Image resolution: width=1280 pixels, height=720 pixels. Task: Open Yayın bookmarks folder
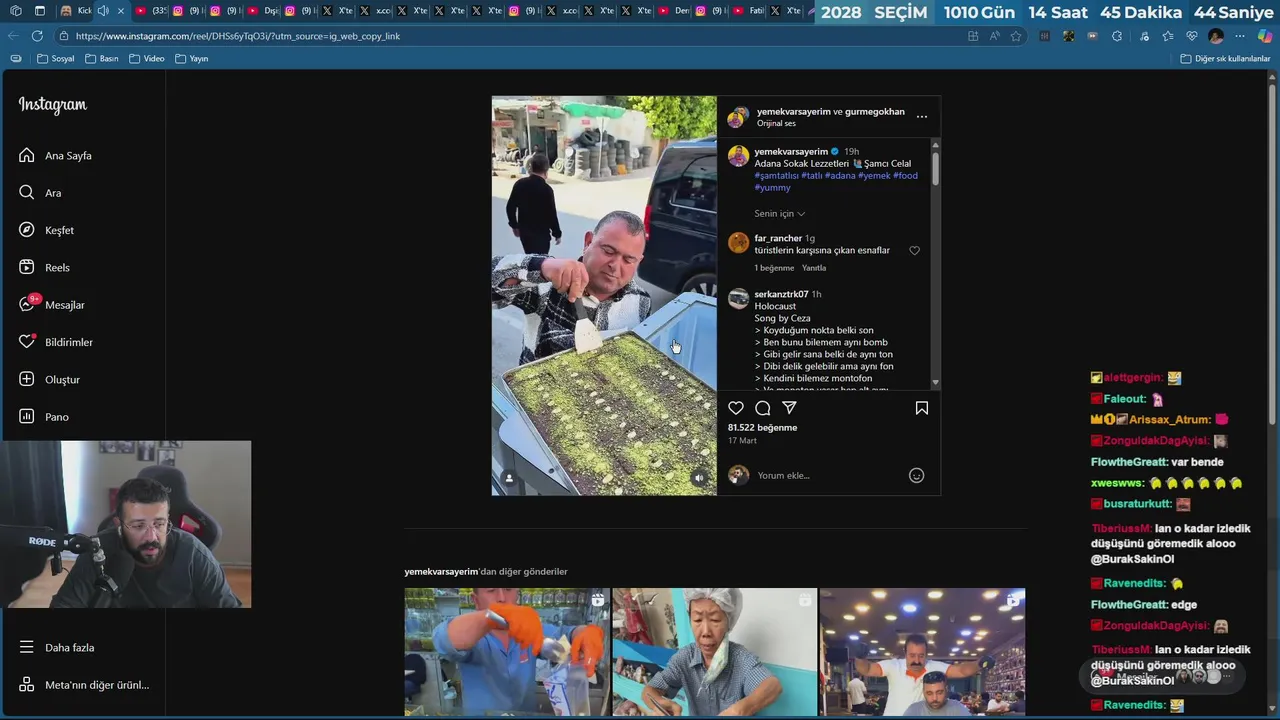coord(191,59)
